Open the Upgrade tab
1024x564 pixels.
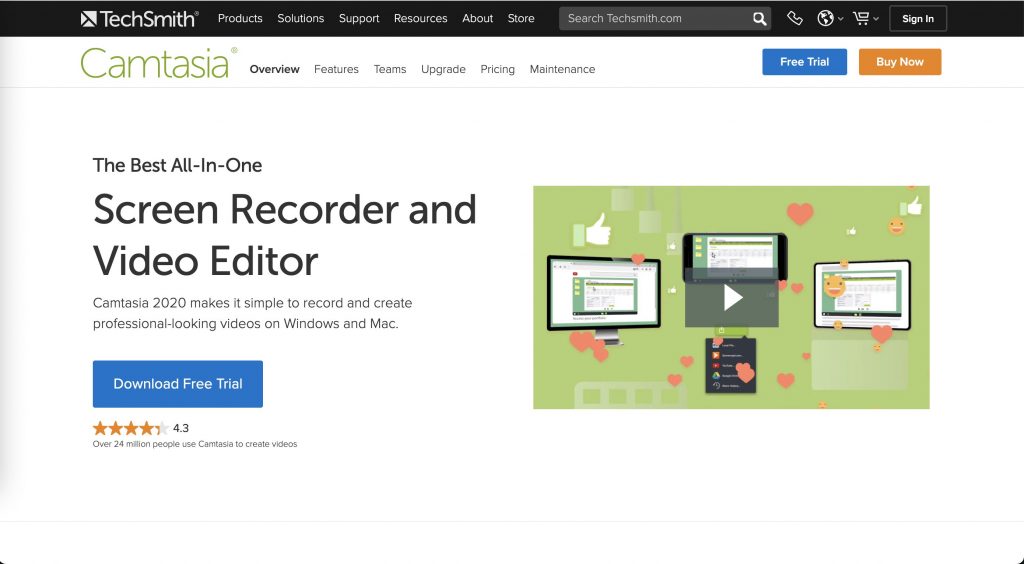pos(443,69)
